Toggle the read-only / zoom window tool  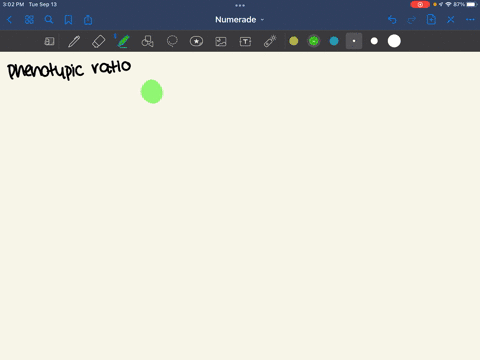click(49, 41)
